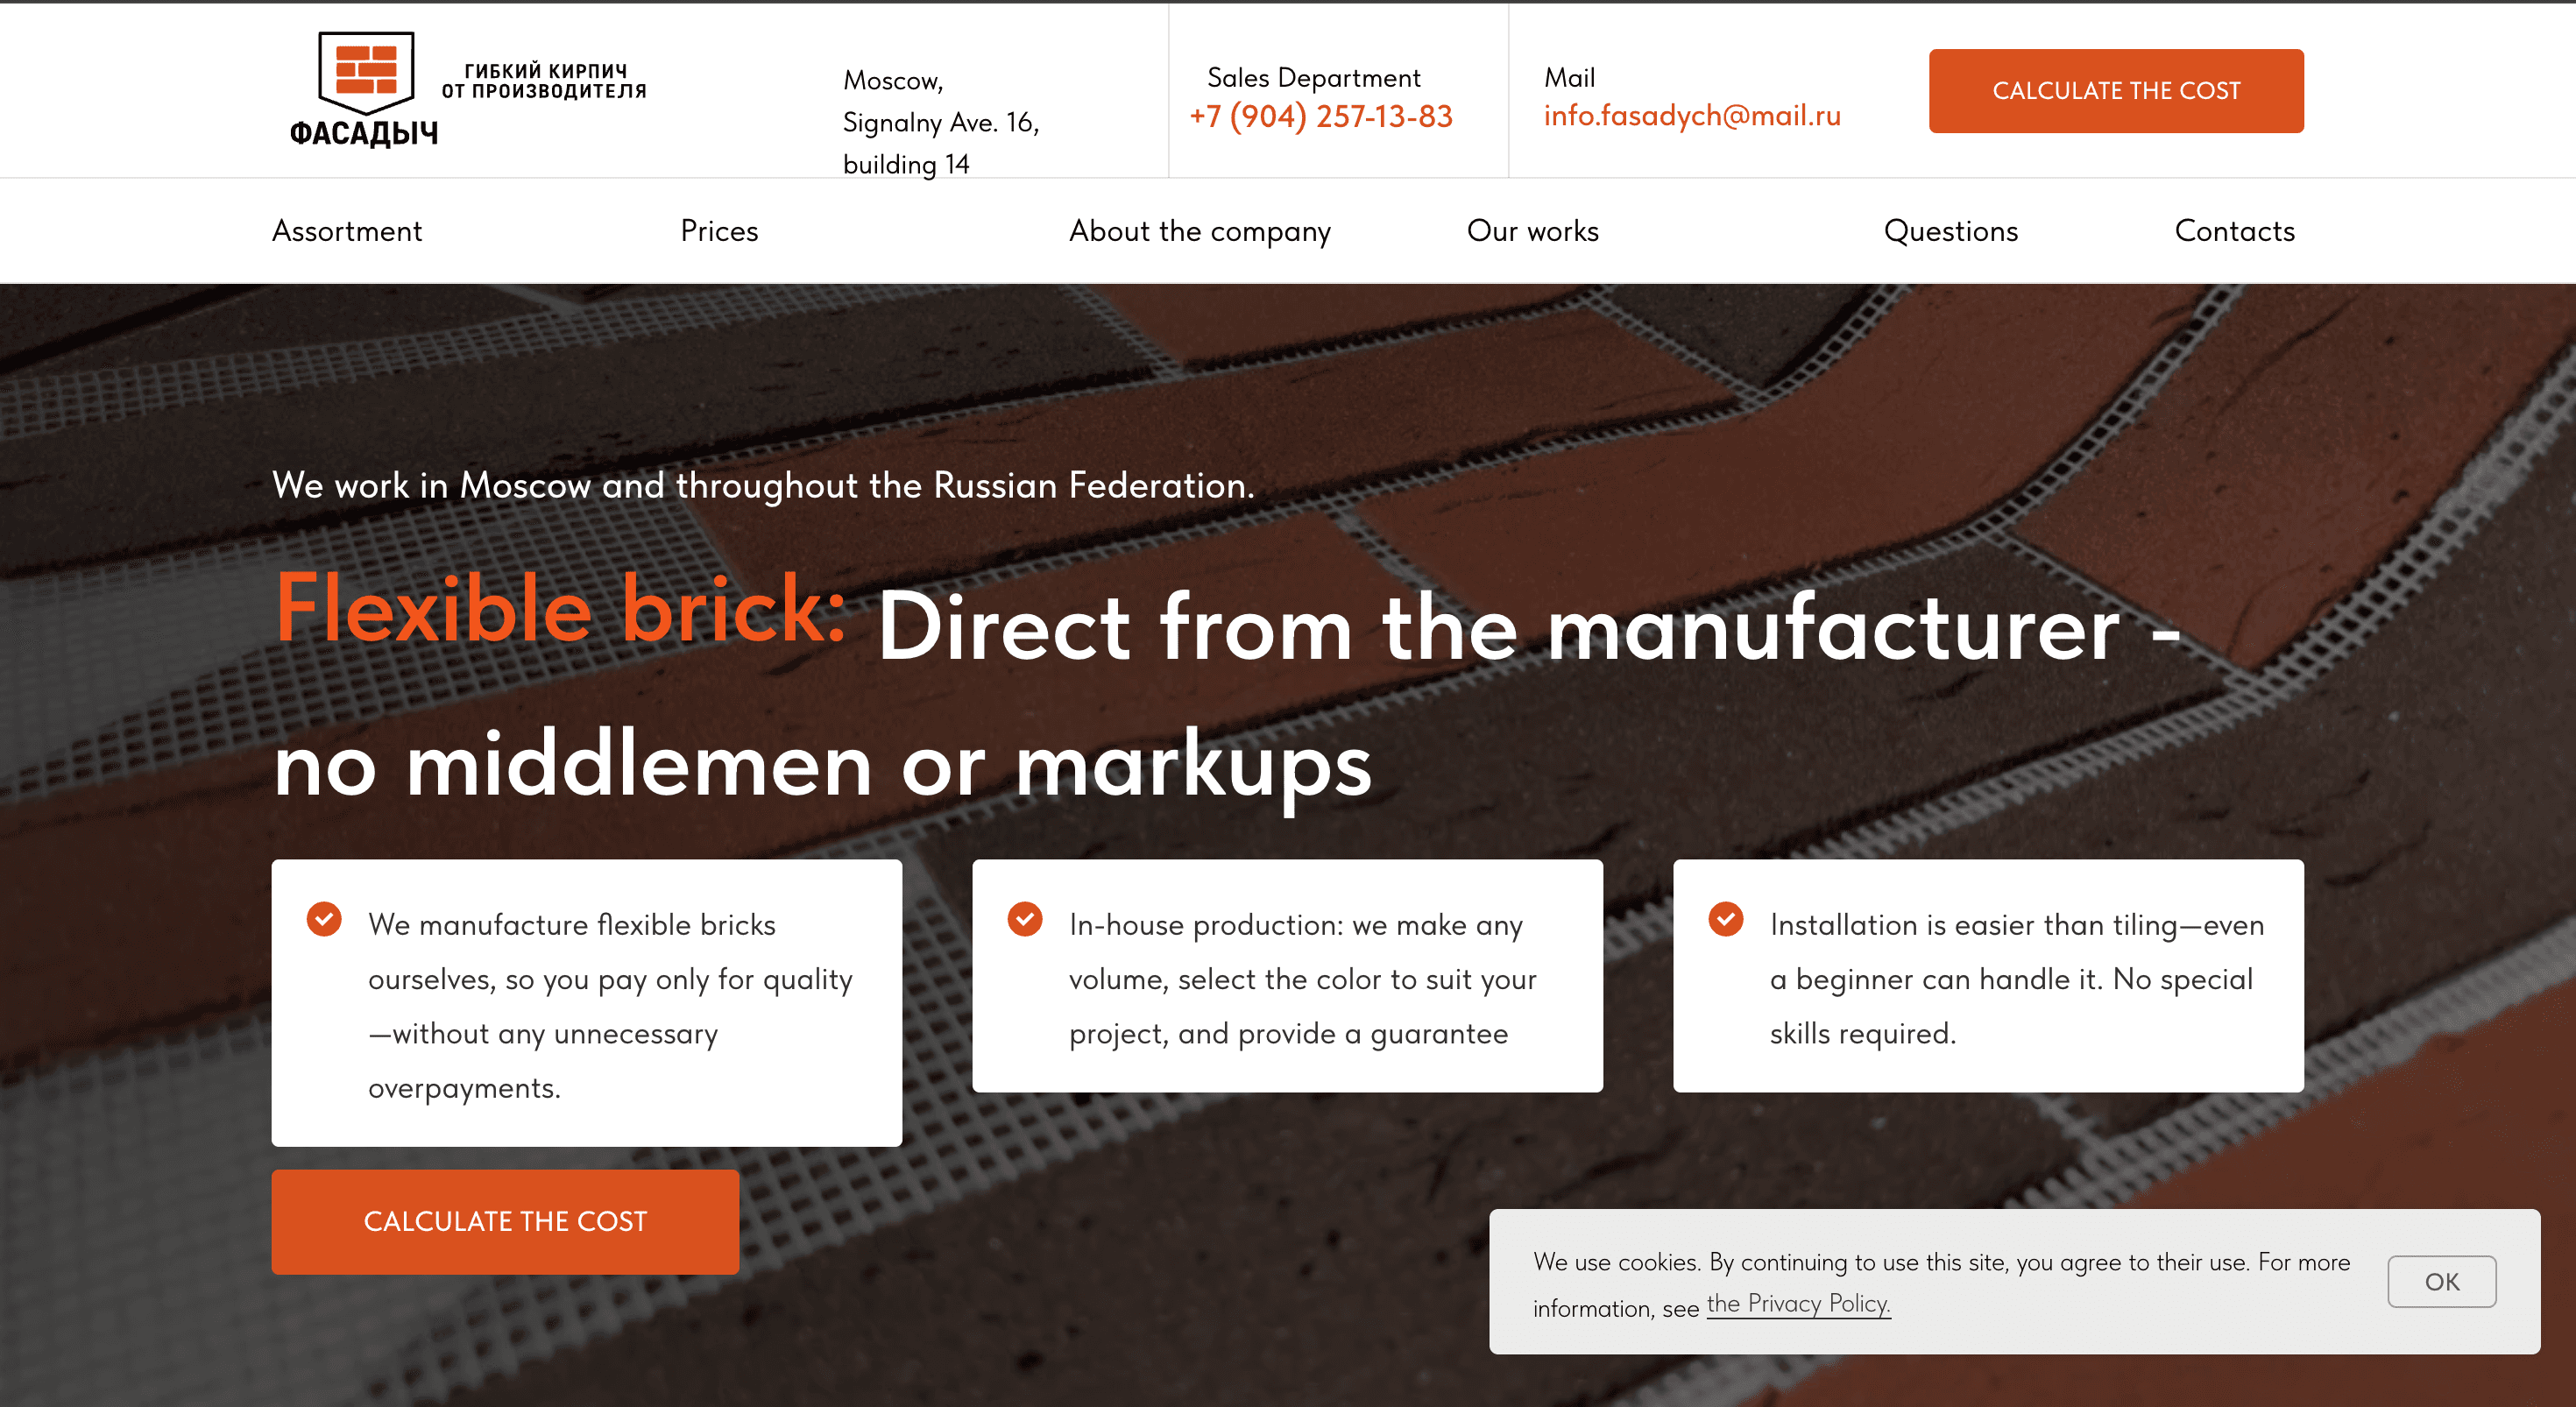Click "no middlemen or markups" headline text
Screen dimensions: 2576x1407
click(822, 767)
